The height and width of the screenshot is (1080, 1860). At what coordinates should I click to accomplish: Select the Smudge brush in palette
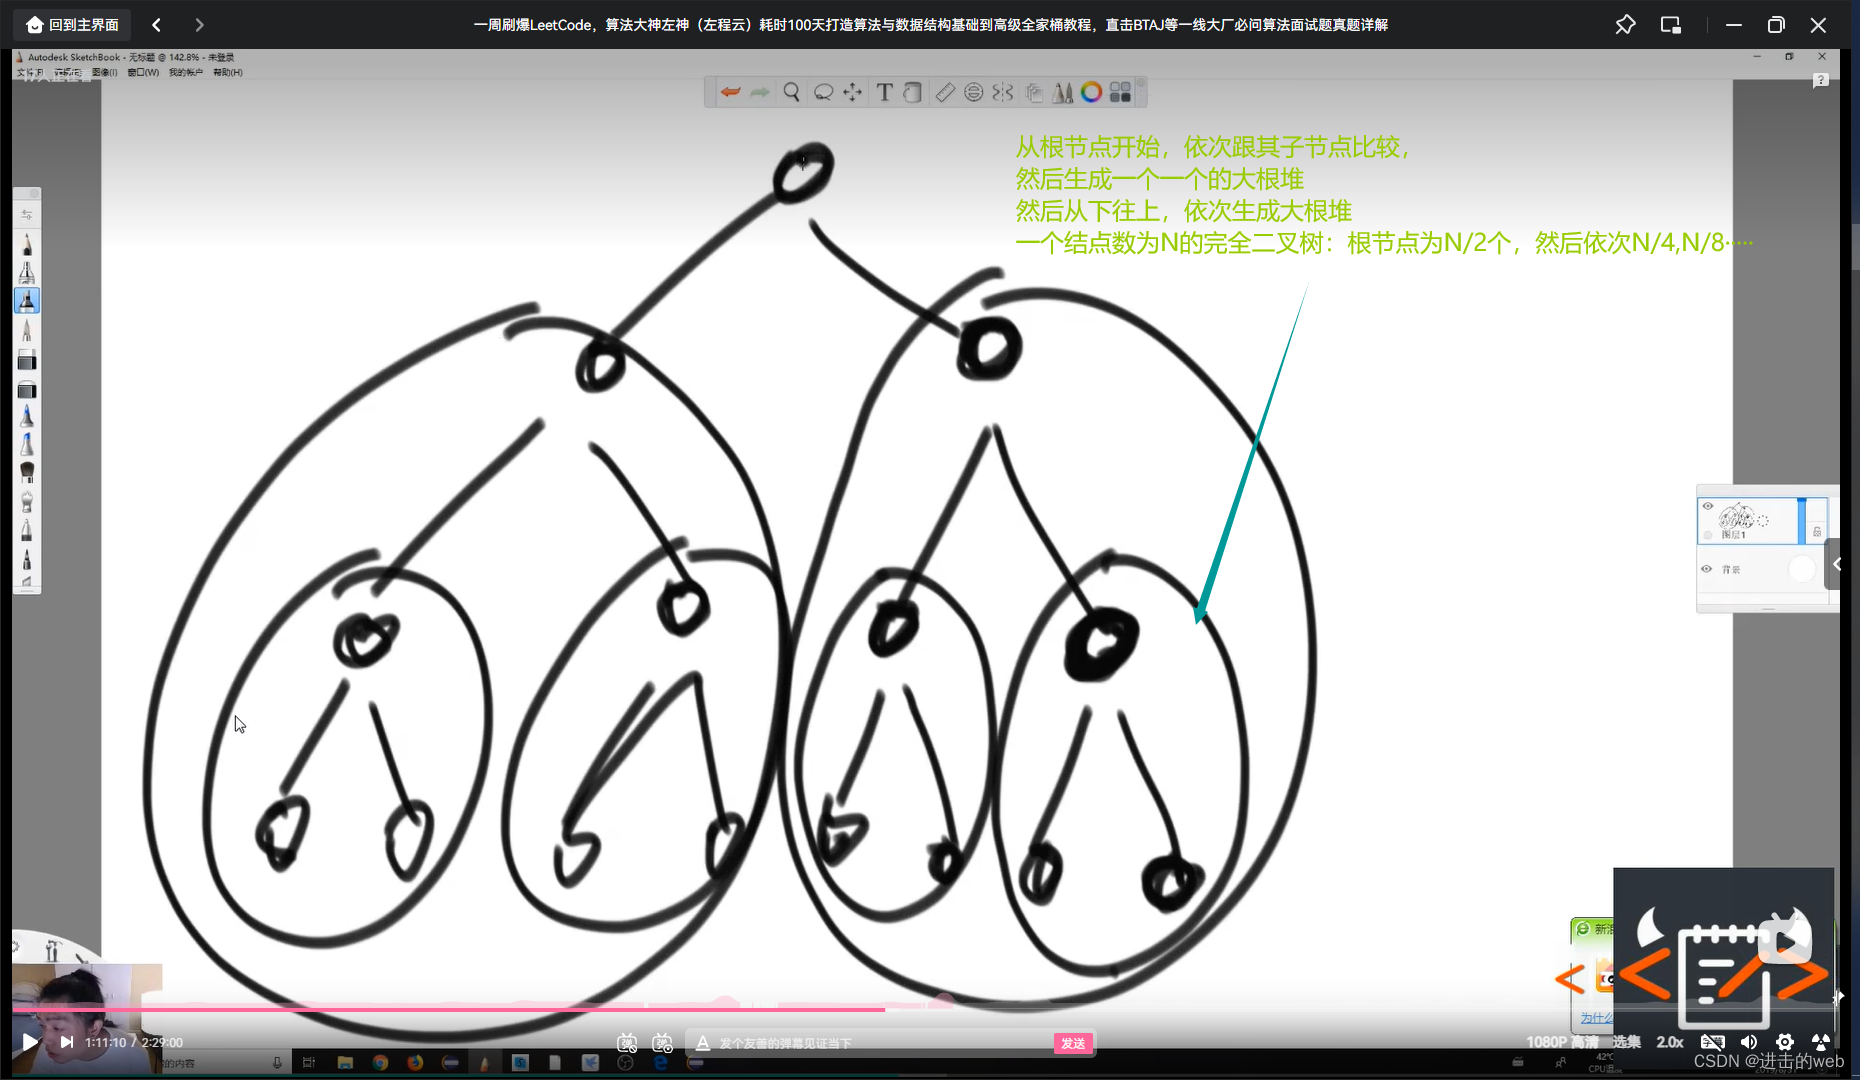(x=27, y=501)
